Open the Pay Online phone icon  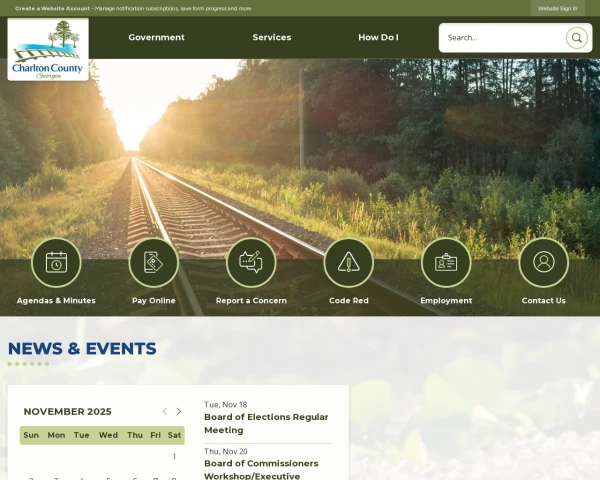[x=154, y=263]
